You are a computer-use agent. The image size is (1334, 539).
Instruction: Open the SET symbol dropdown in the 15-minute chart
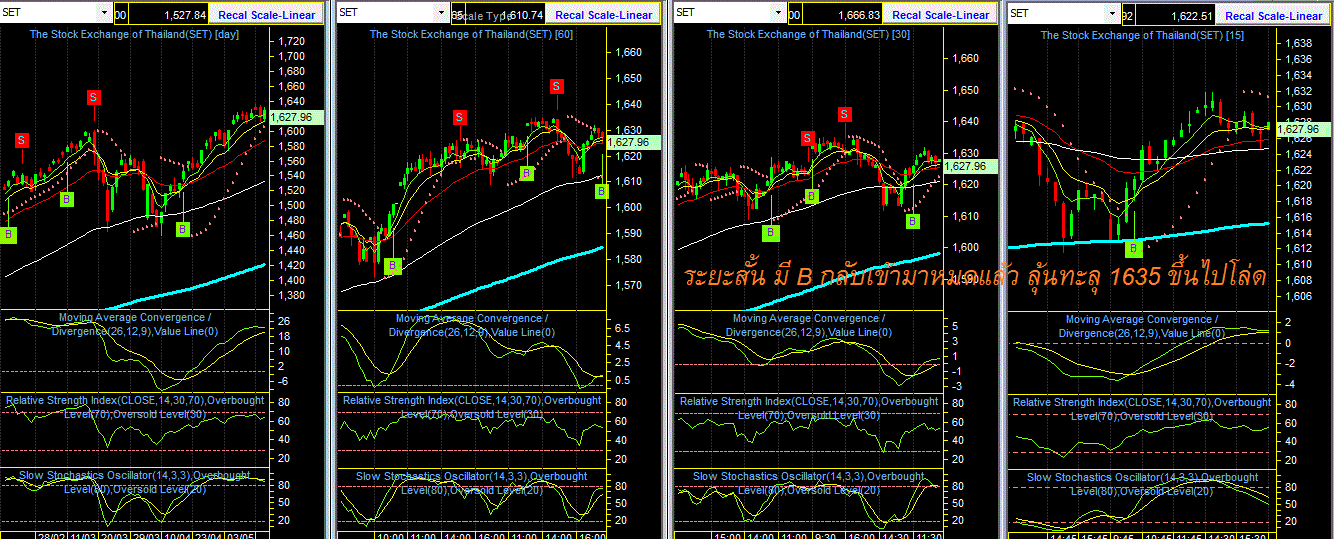tap(1112, 13)
